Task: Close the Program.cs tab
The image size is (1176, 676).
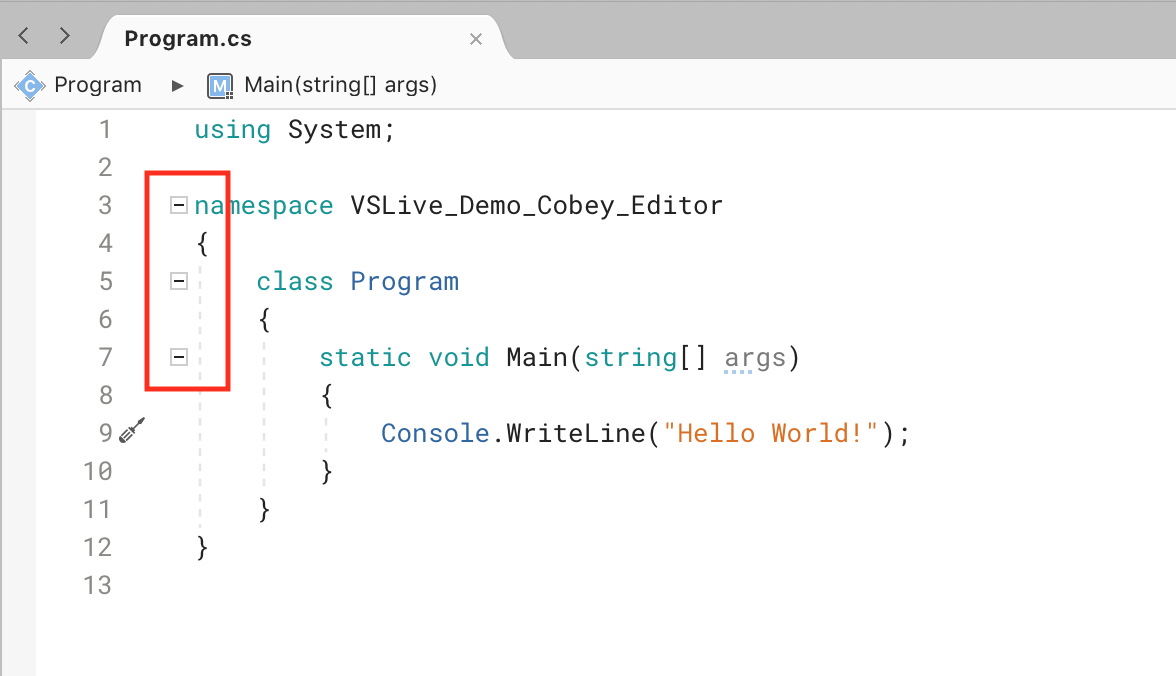Action: (476, 39)
